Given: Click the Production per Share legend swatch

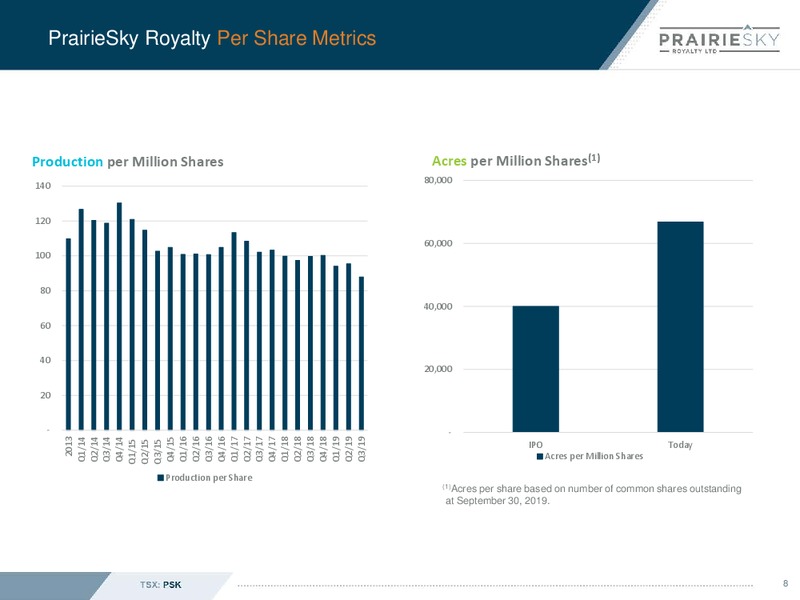Looking at the screenshot, I should [161, 478].
